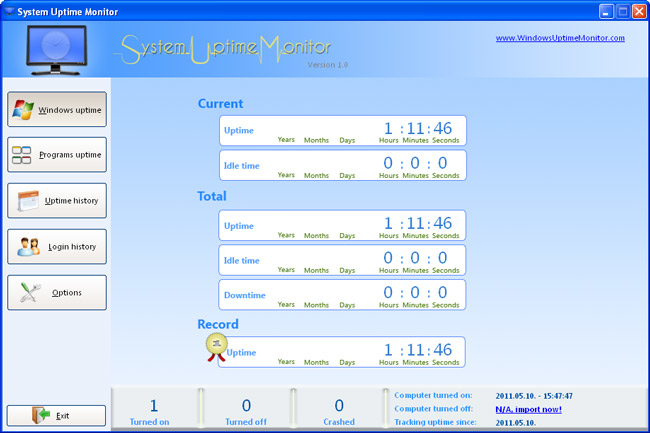
Task: Click the title bar app icon
Action: coord(9,11)
